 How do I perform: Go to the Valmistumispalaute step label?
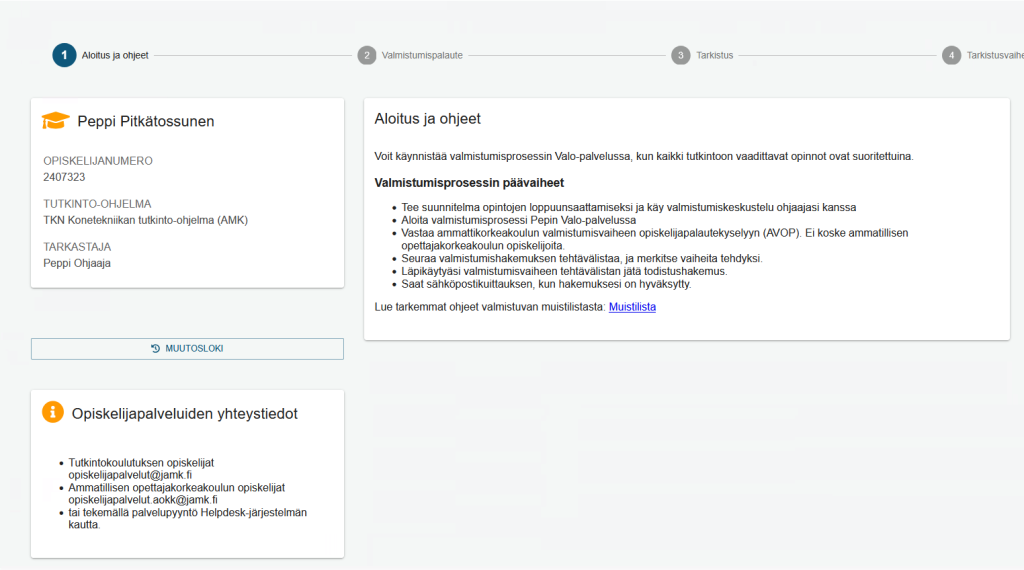coord(422,55)
